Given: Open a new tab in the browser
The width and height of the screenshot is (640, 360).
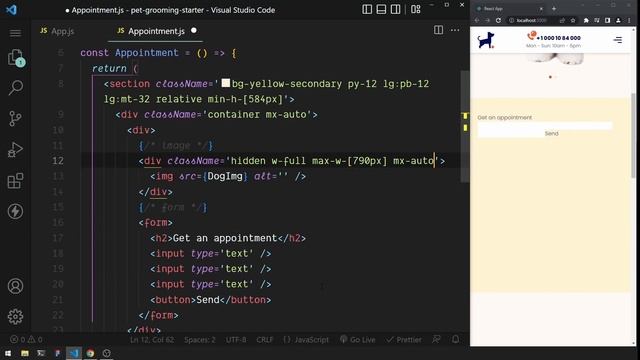Looking at the screenshot, I should click(x=554, y=9).
